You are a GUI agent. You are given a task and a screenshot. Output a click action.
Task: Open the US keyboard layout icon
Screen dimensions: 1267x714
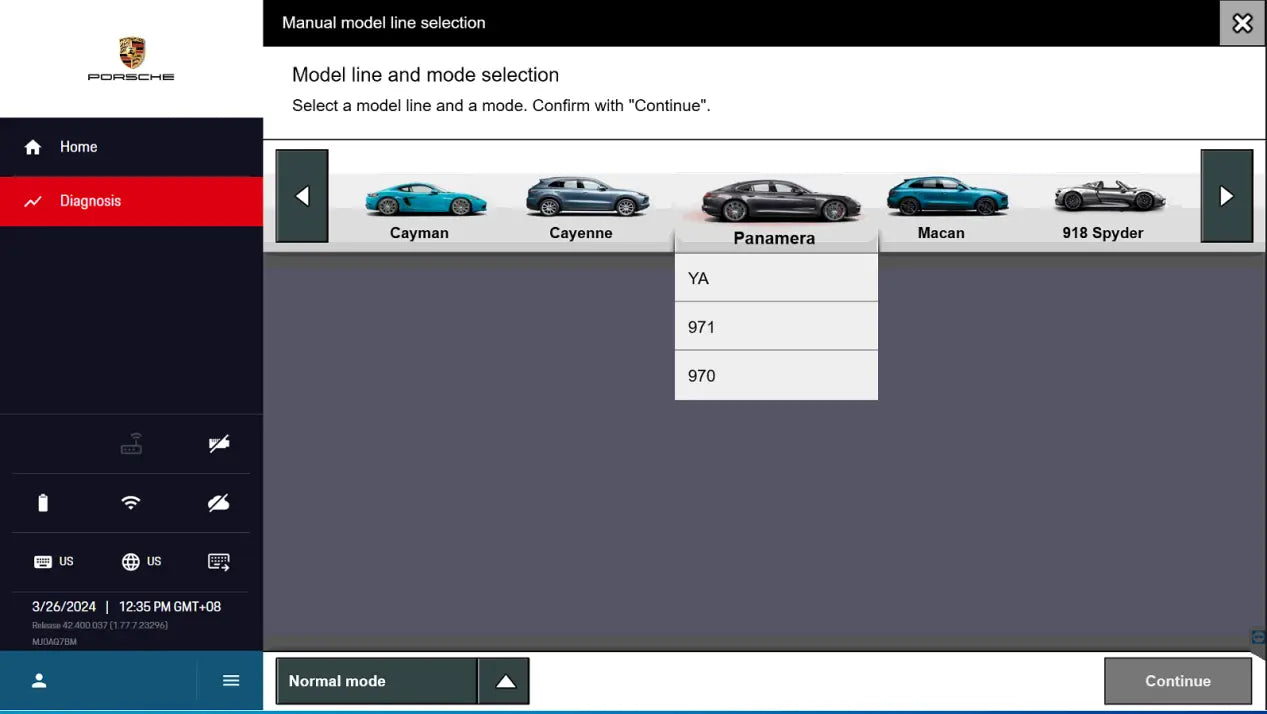tap(54, 561)
